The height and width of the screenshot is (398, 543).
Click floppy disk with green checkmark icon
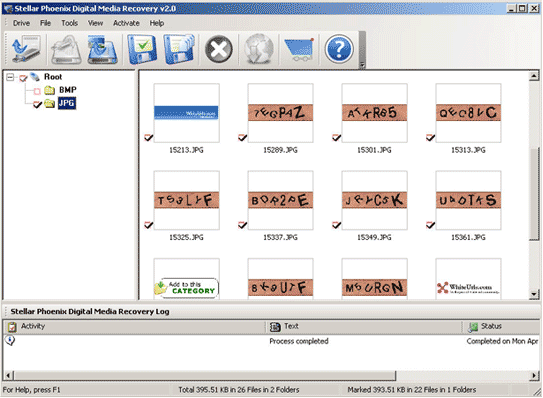coord(142,49)
